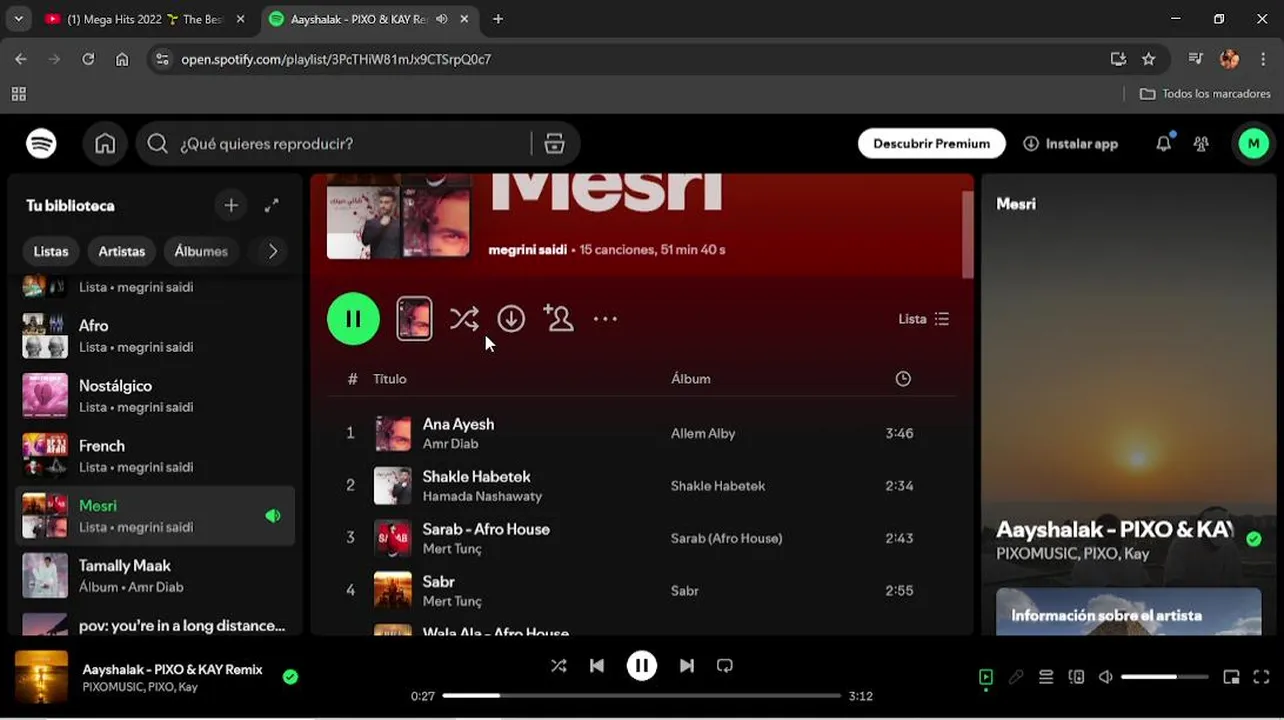Image resolution: width=1284 pixels, height=720 pixels.
Task: Open a new browser tab
Action: [498, 19]
